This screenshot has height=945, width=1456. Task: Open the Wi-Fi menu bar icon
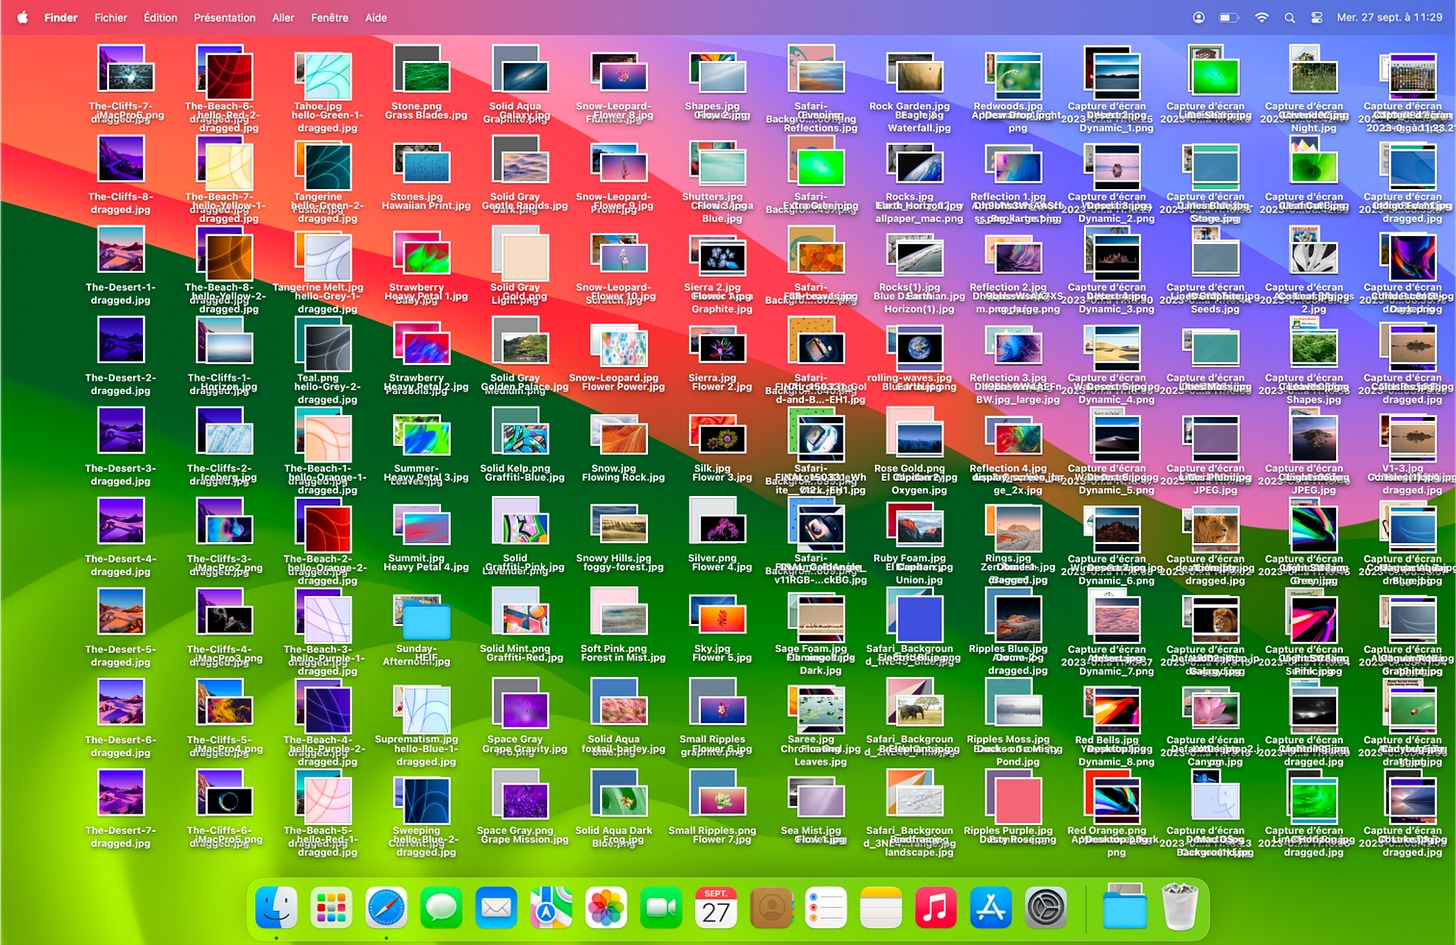(1262, 17)
